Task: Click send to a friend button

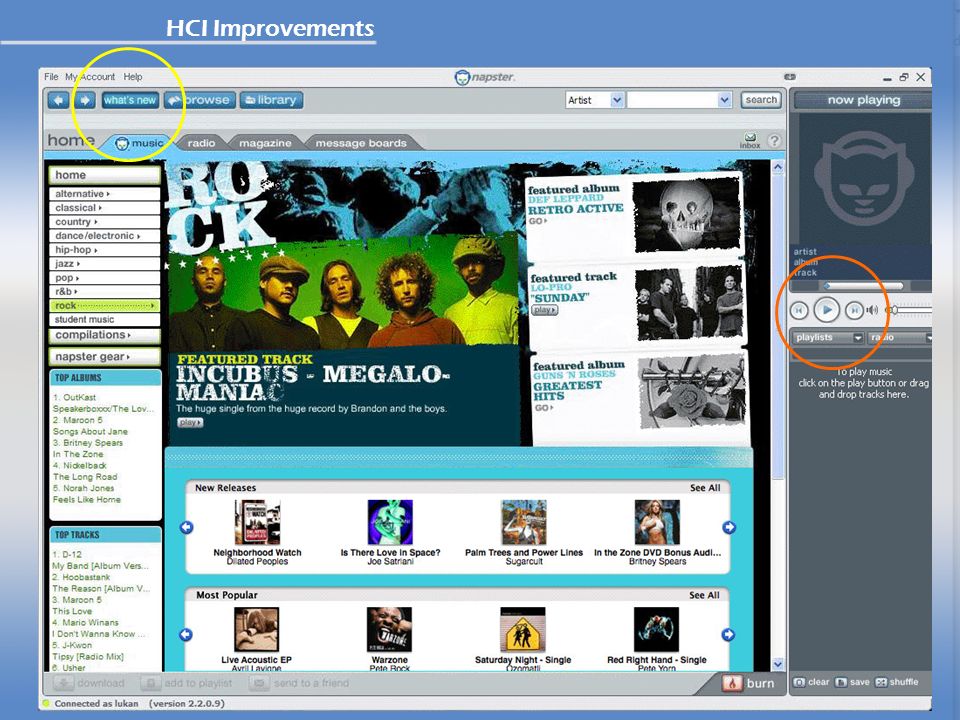Action: tap(300, 683)
